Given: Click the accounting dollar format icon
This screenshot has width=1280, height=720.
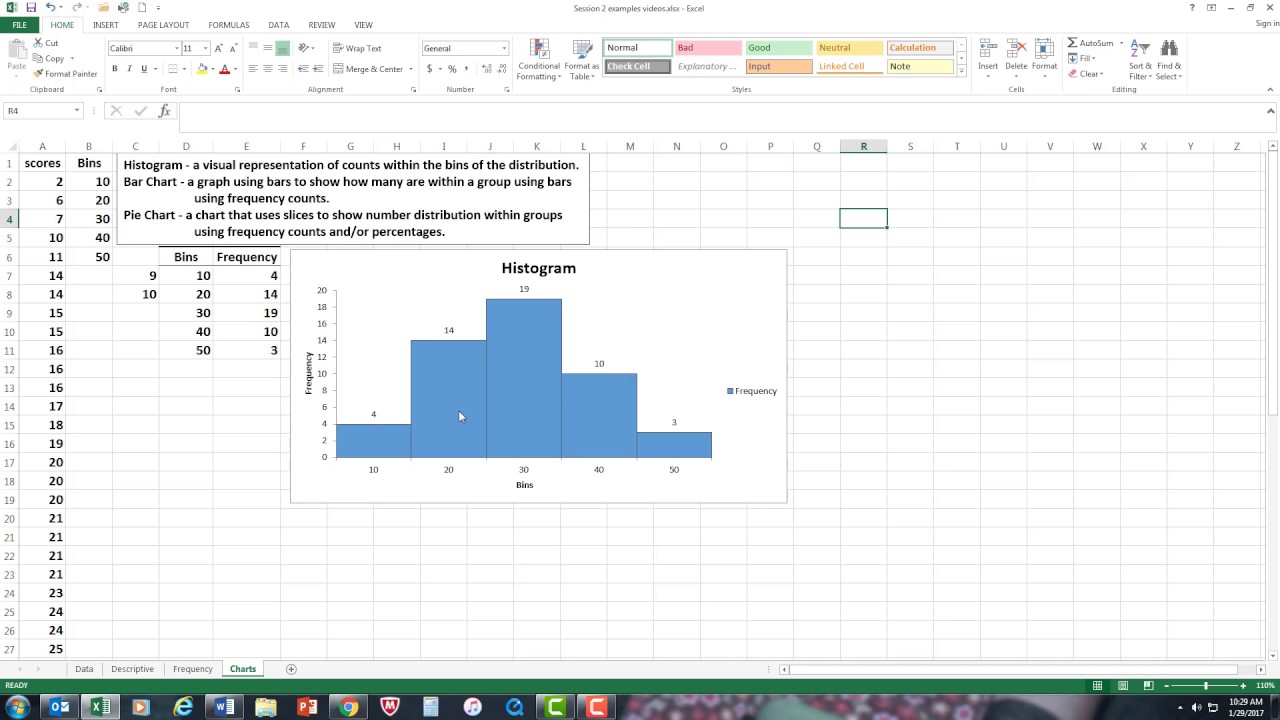Looking at the screenshot, I should click(x=430, y=69).
